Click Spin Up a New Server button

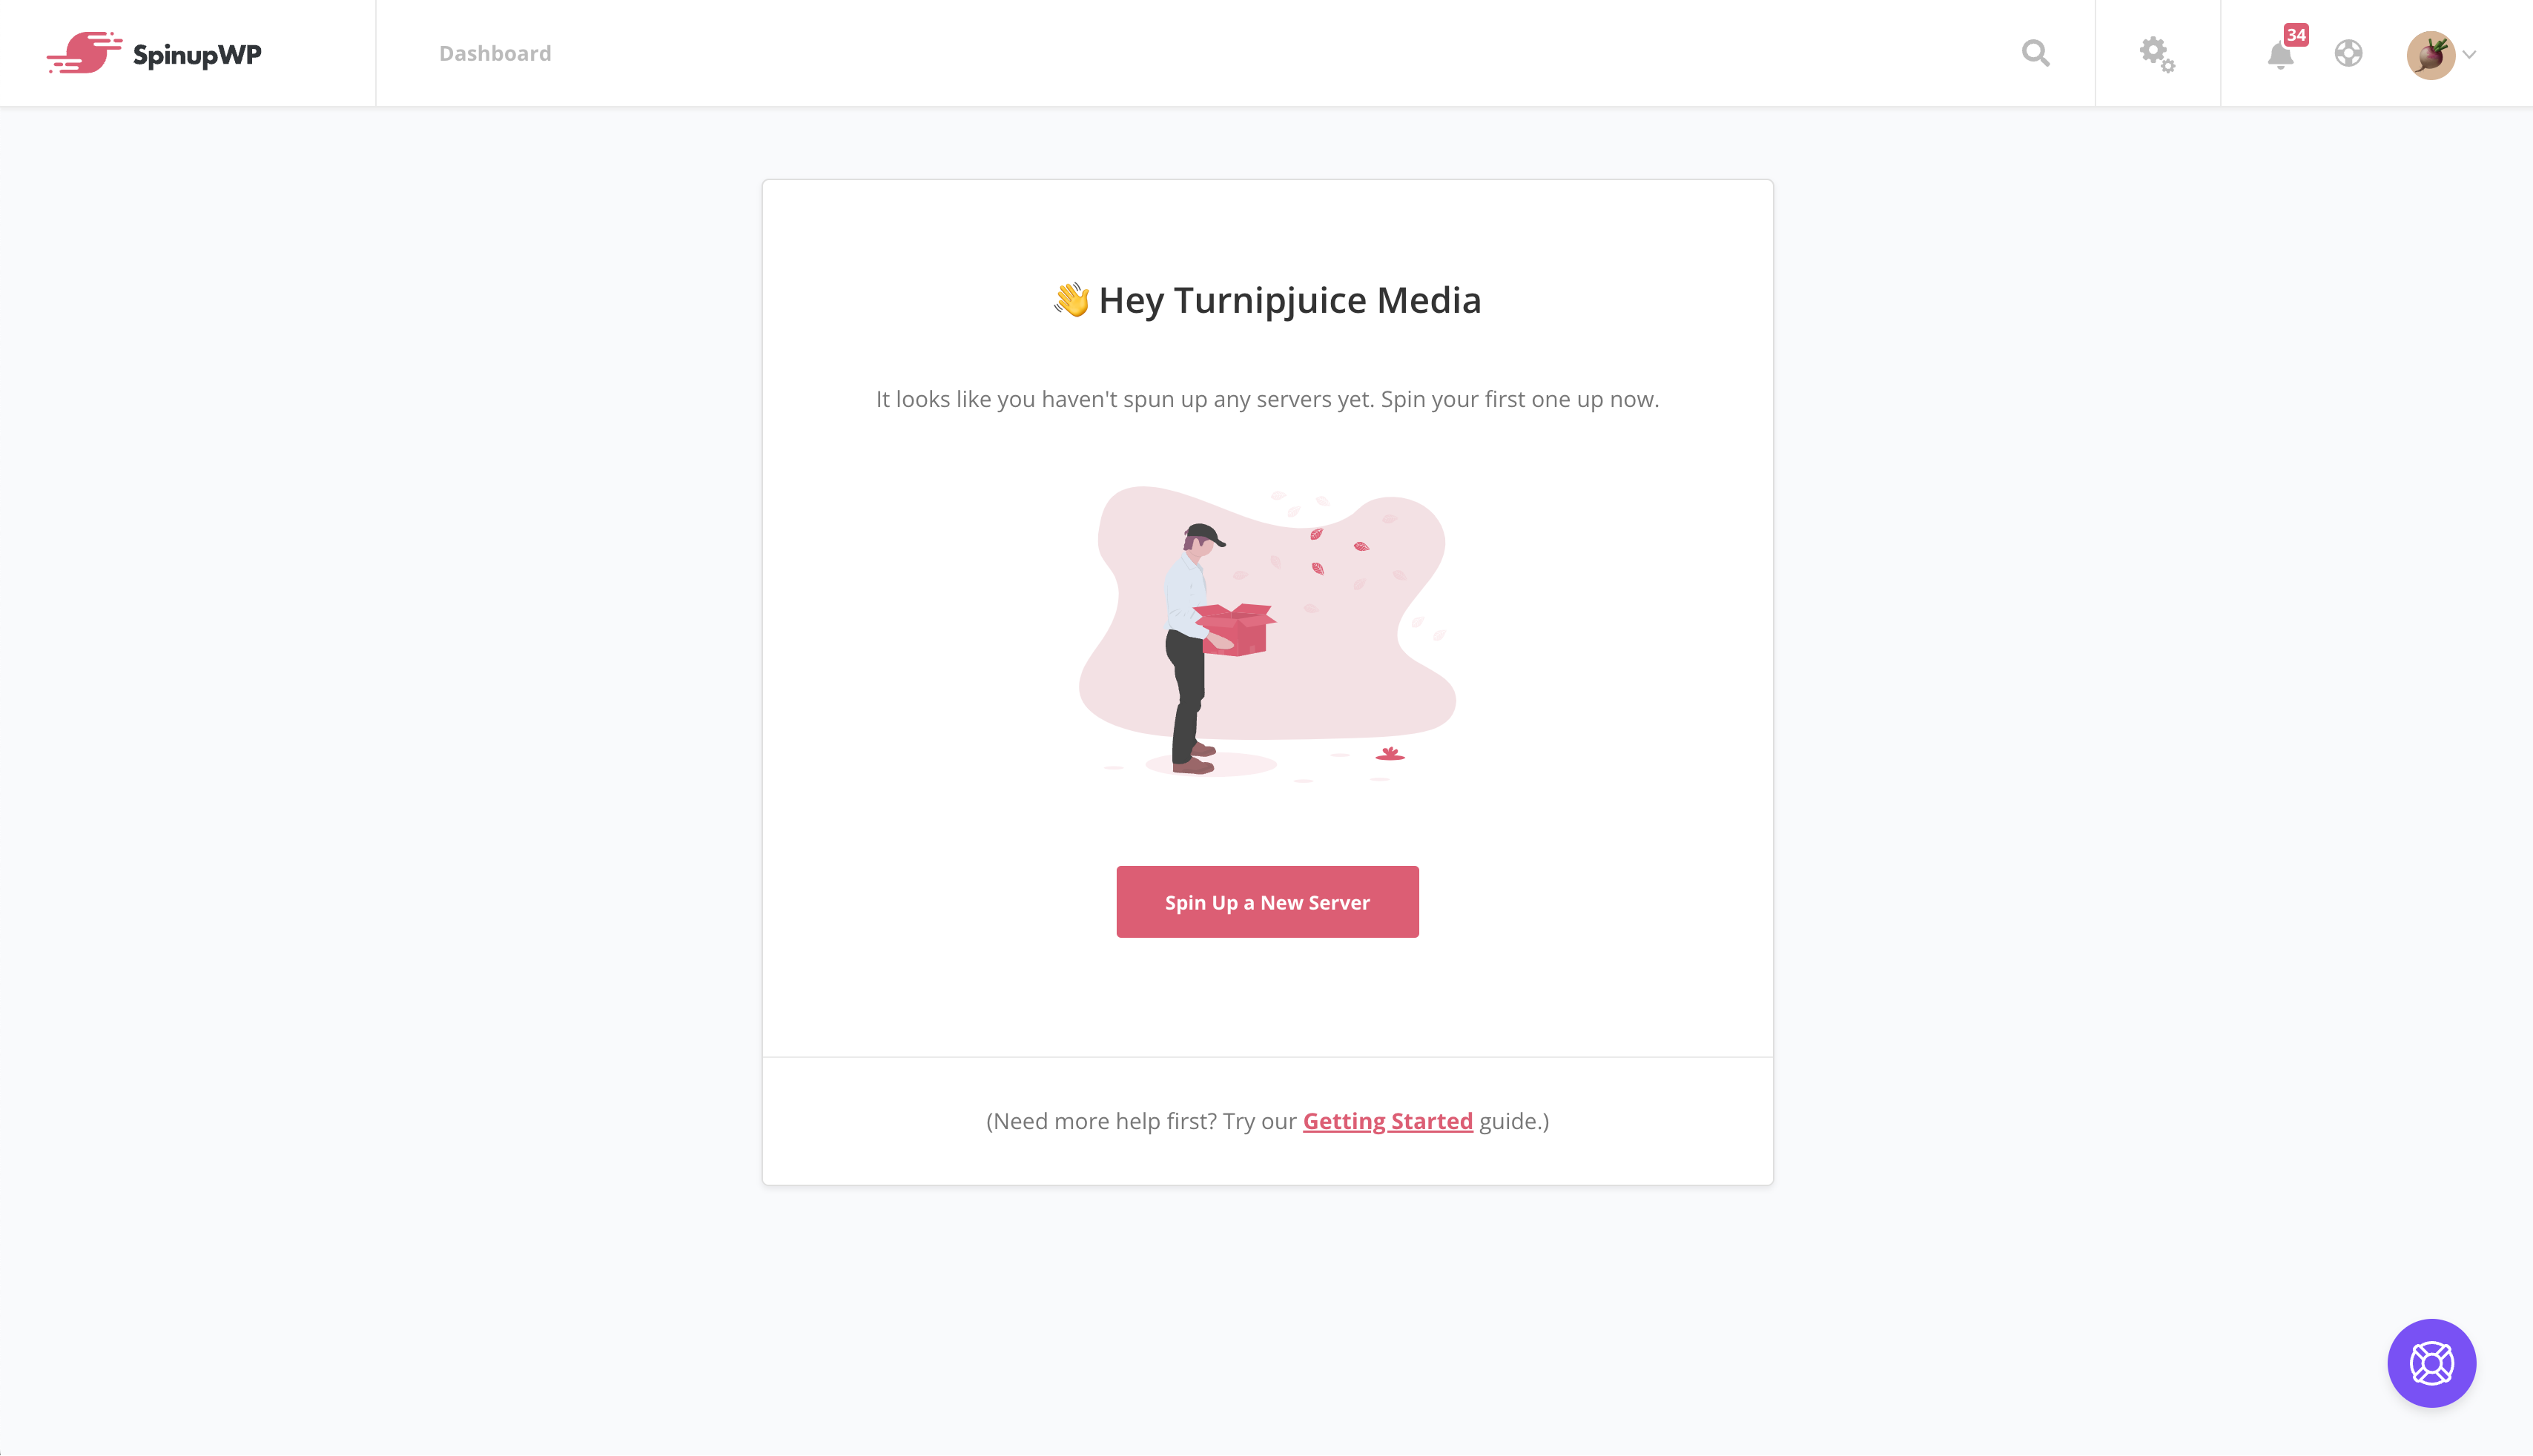(x=1267, y=902)
